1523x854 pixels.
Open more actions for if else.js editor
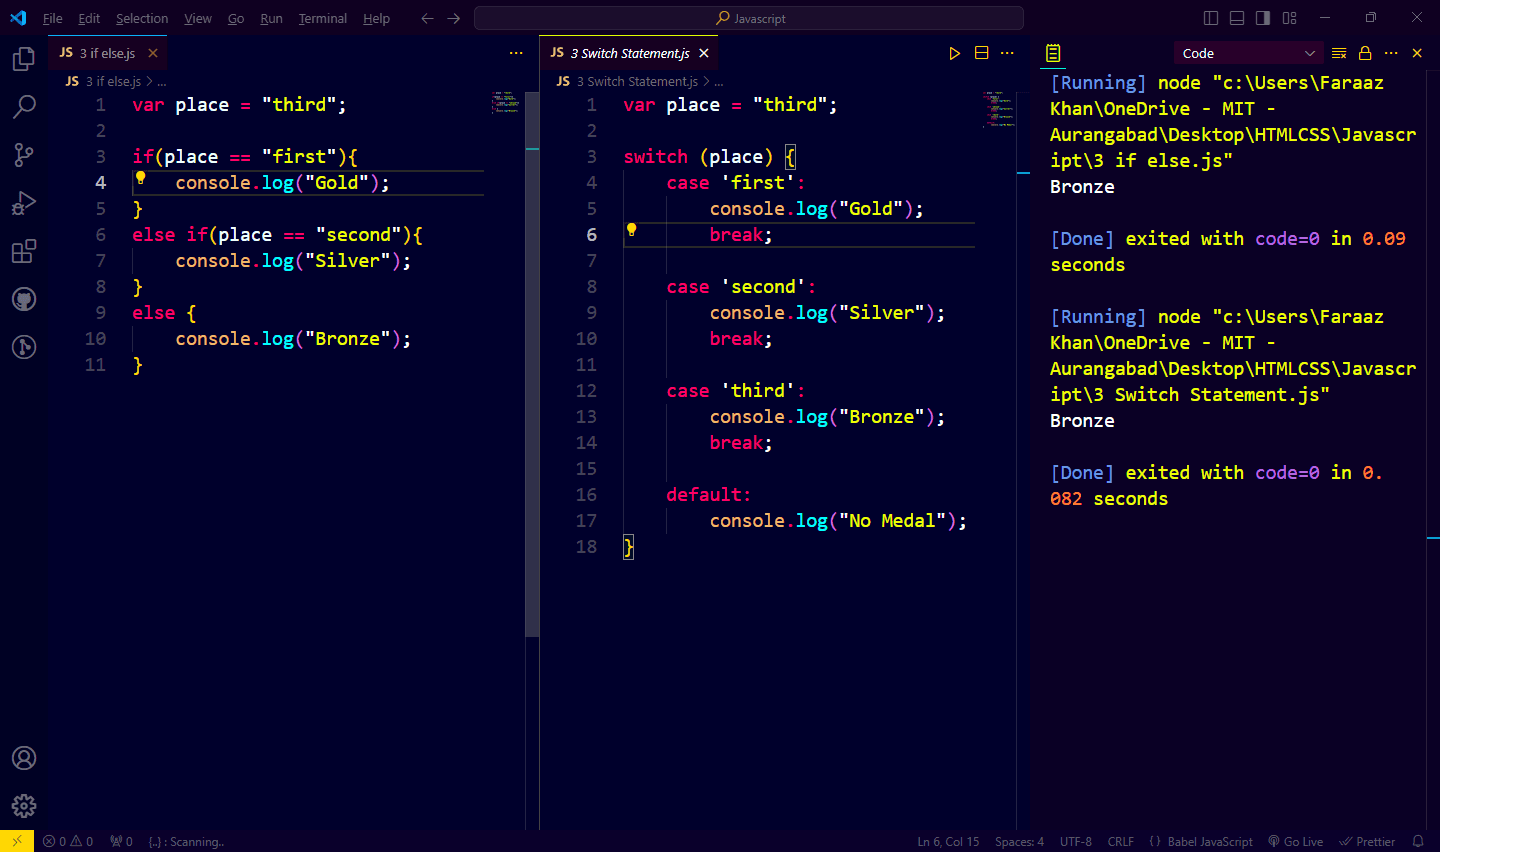516,53
